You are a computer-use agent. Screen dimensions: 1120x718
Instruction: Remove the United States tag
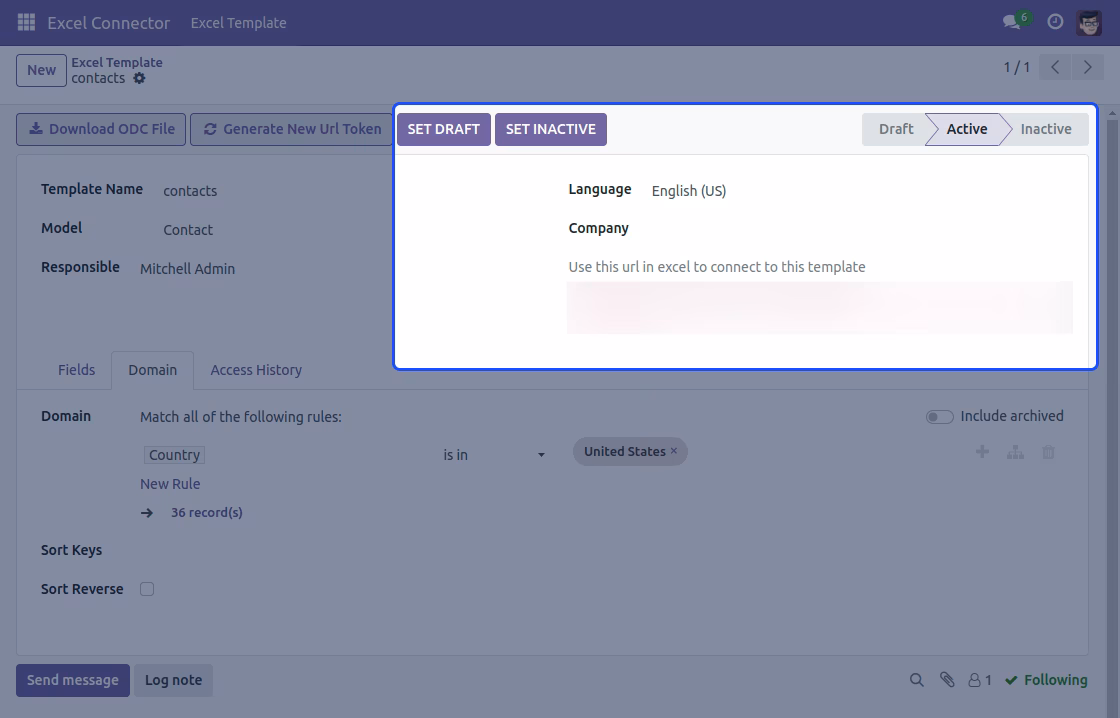(674, 451)
